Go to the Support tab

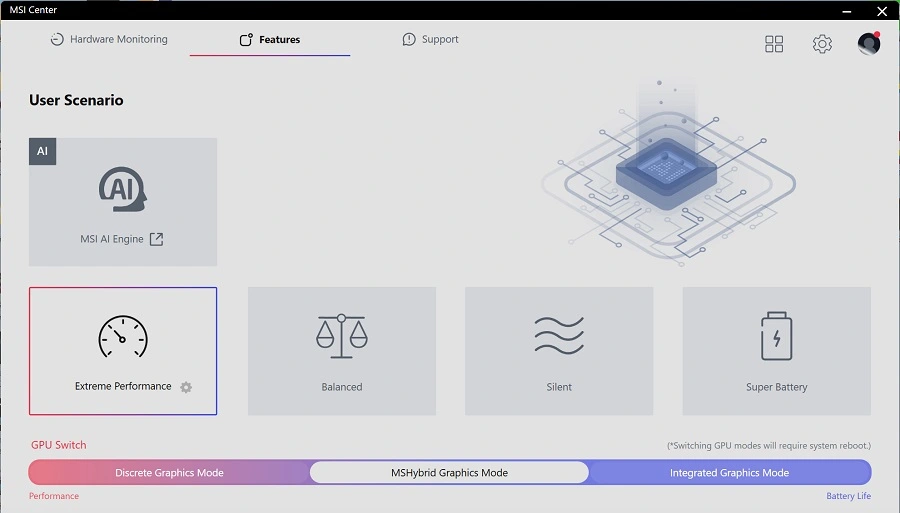(x=430, y=40)
